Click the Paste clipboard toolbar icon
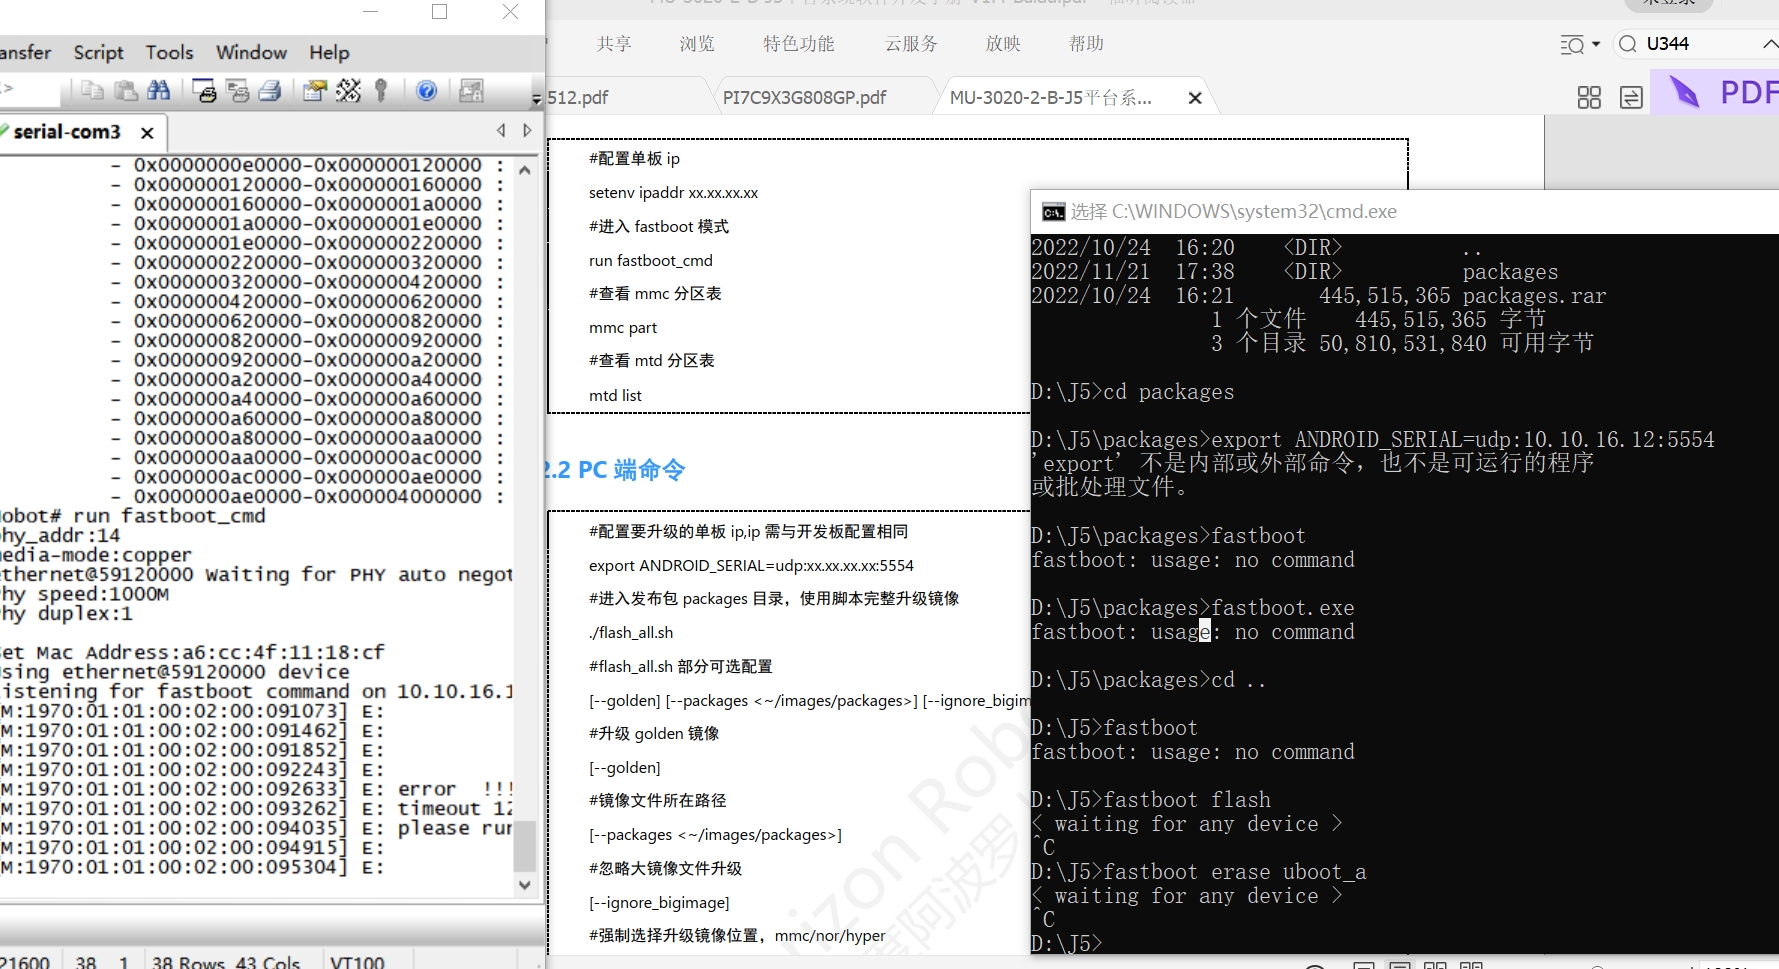1779x969 pixels. tap(126, 91)
